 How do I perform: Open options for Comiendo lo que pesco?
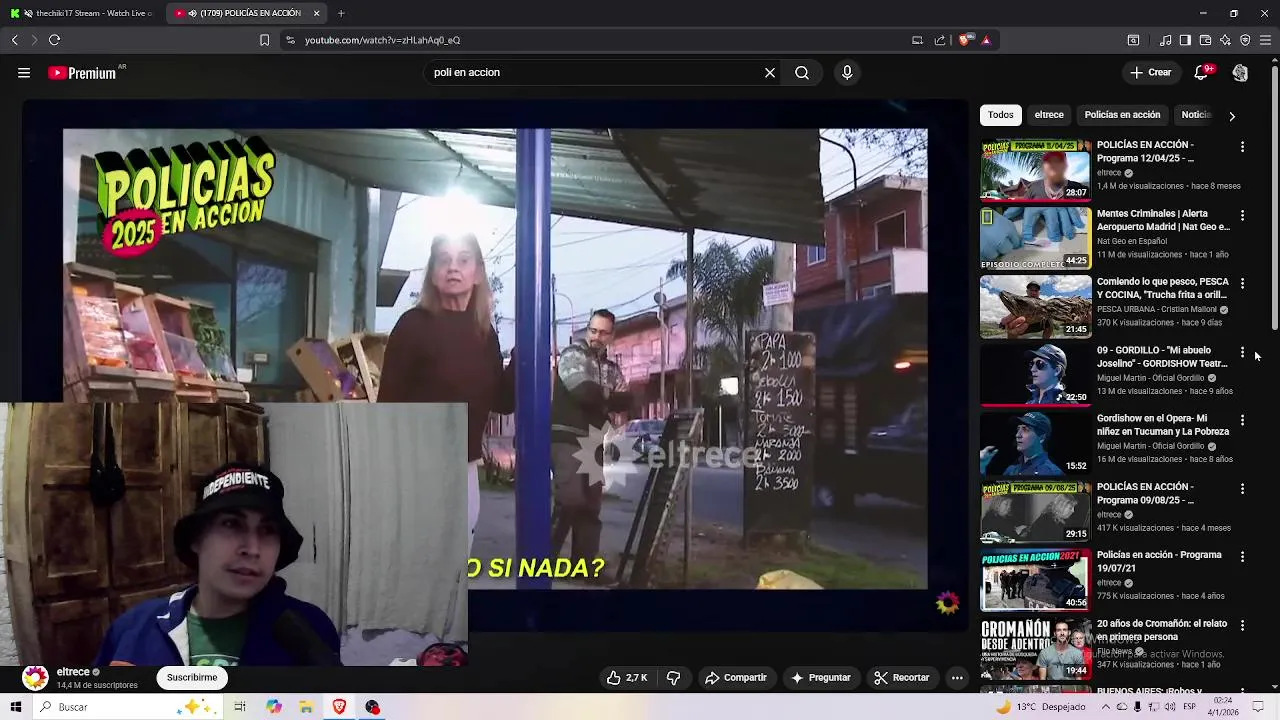(1242, 284)
